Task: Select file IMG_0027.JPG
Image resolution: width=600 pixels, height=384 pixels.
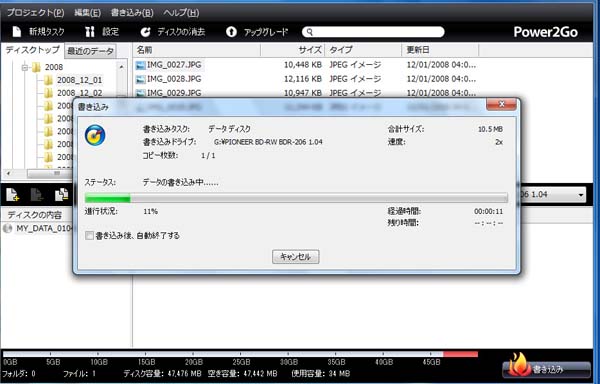Action: click(174, 65)
